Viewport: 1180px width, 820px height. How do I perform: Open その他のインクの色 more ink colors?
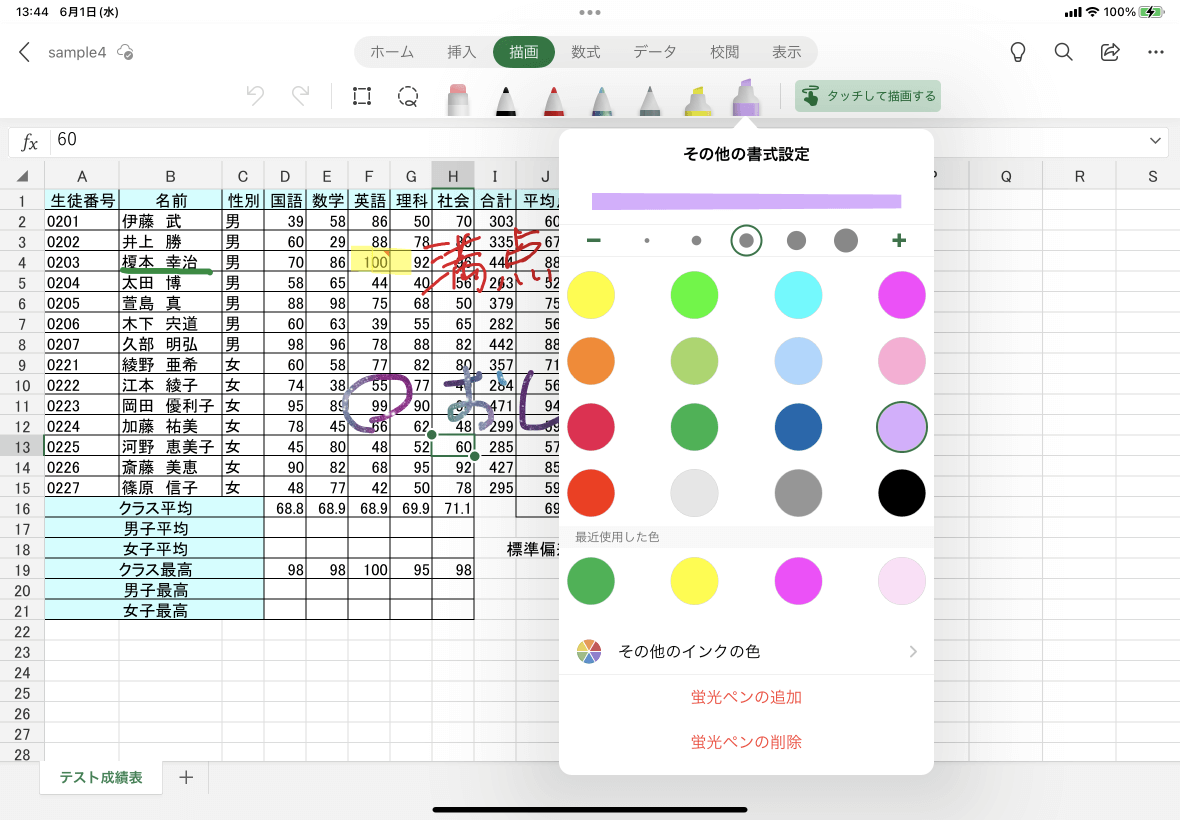point(747,651)
